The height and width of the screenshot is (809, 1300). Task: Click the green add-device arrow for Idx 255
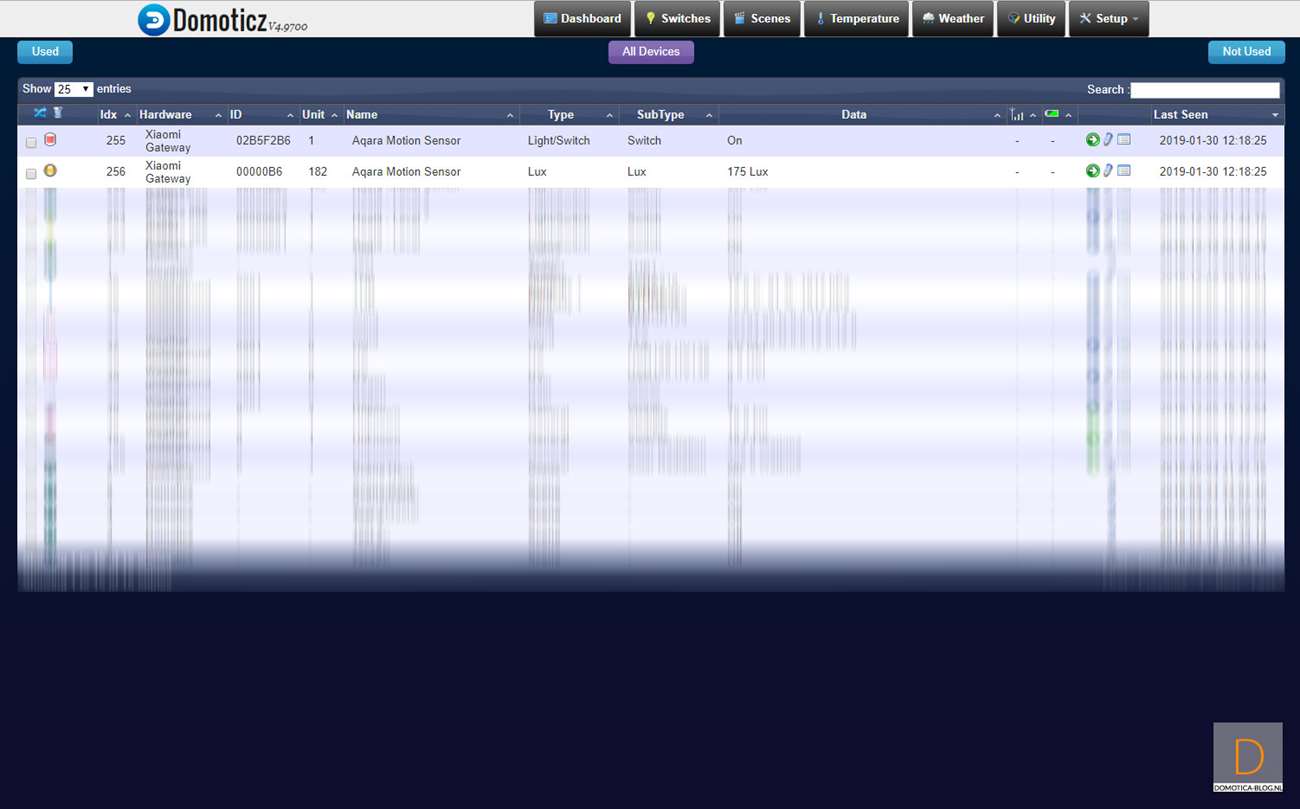[x=1092, y=140]
